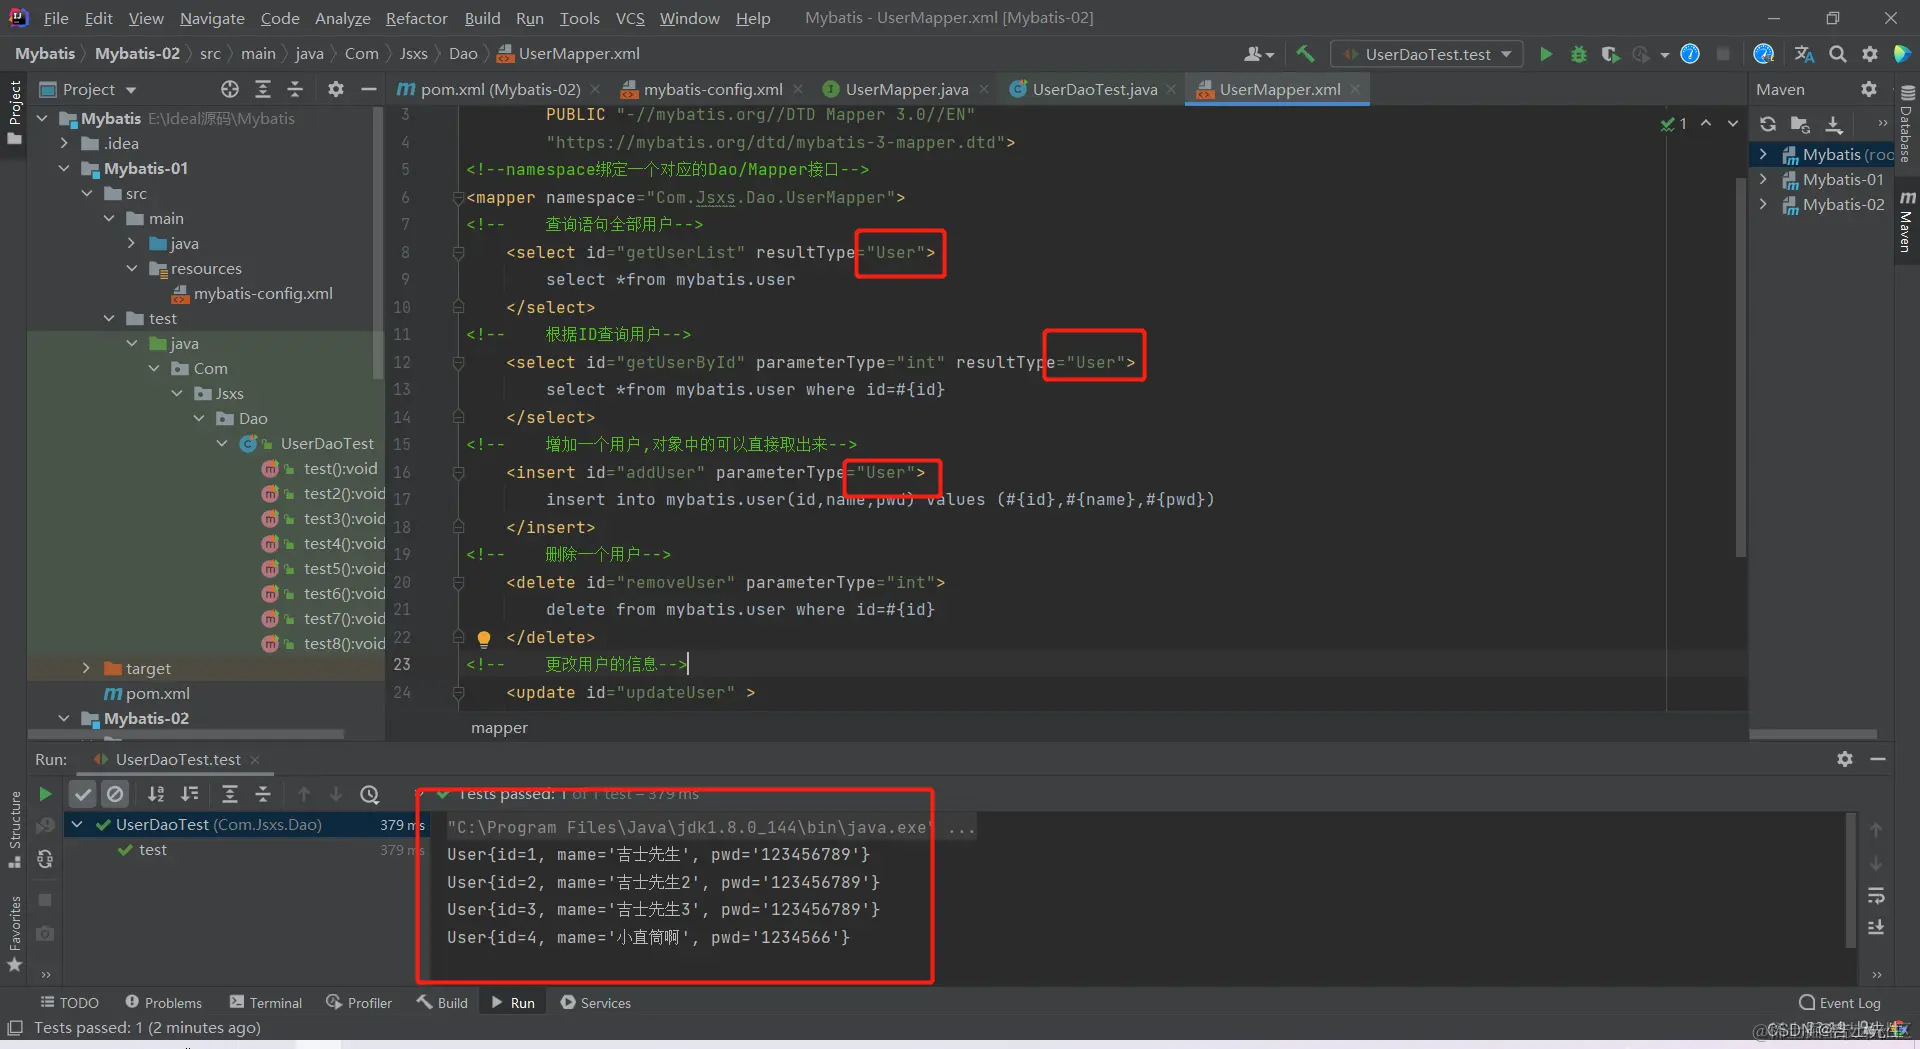
Task: Reload all Maven projects
Action: [x=1768, y=124]
